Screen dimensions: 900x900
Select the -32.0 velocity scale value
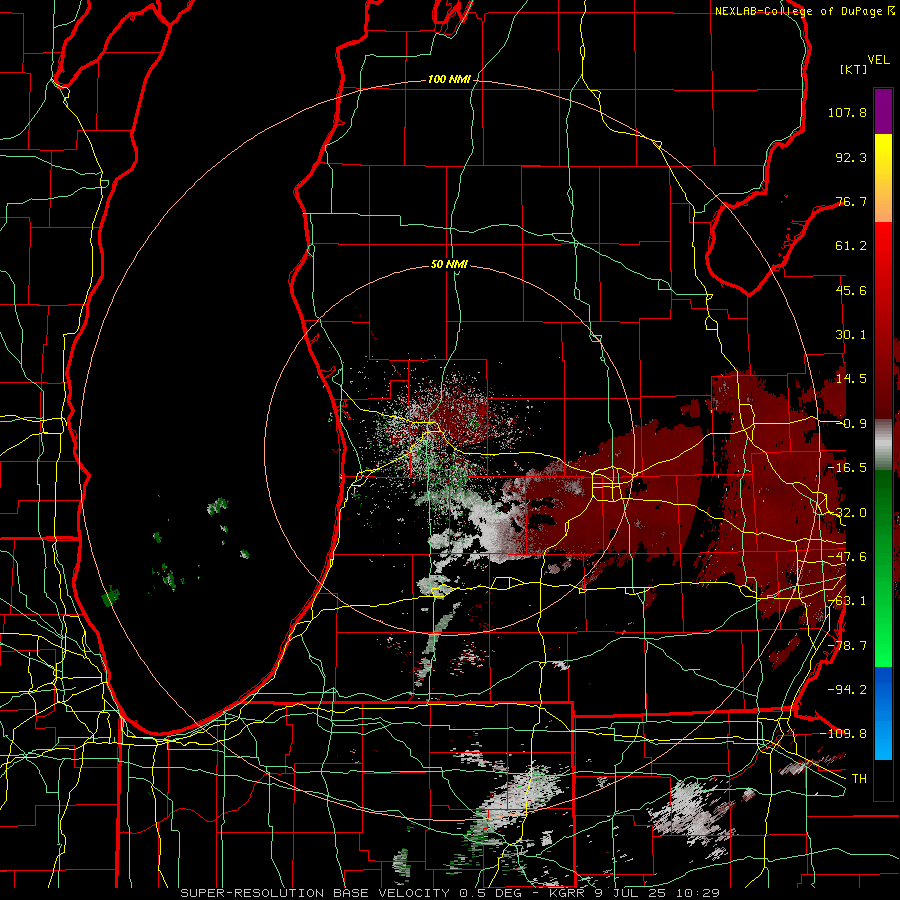pos(847,513)
